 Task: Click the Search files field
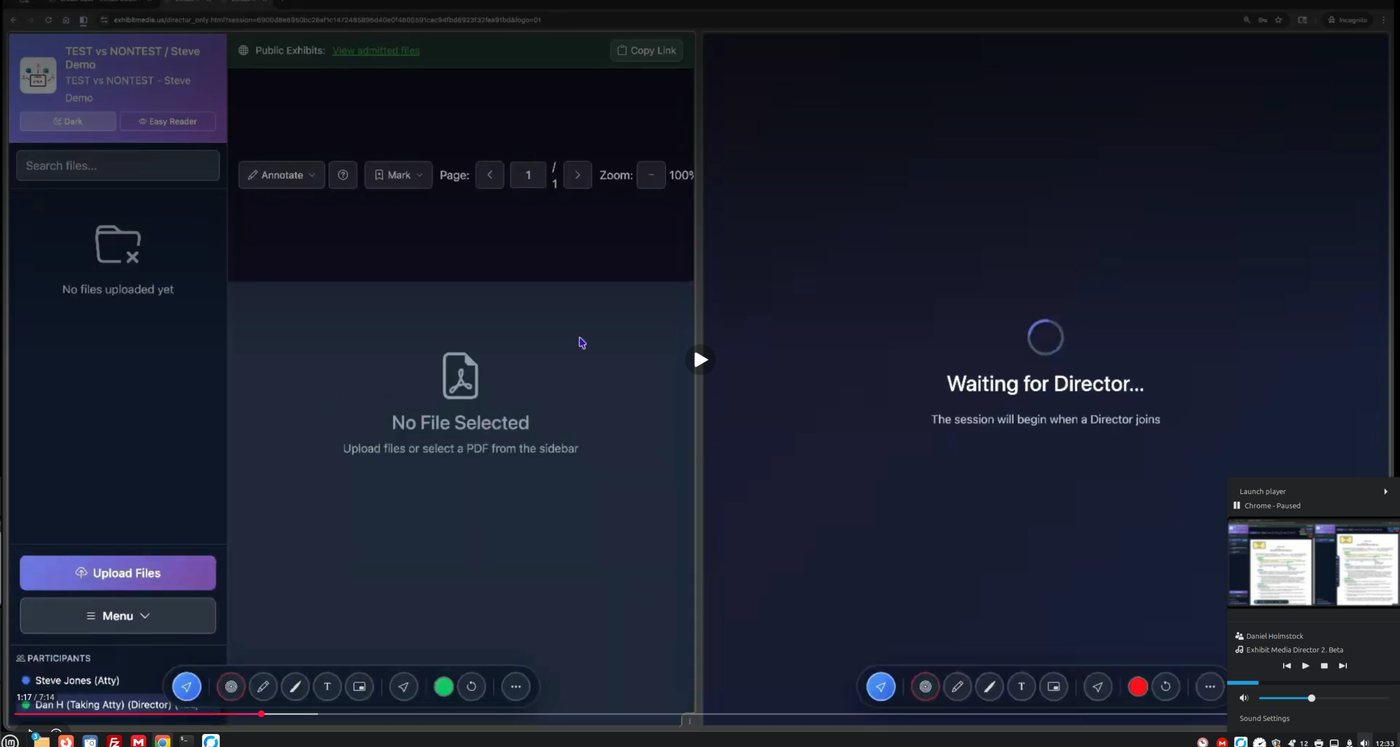click(x=118, y=165)
